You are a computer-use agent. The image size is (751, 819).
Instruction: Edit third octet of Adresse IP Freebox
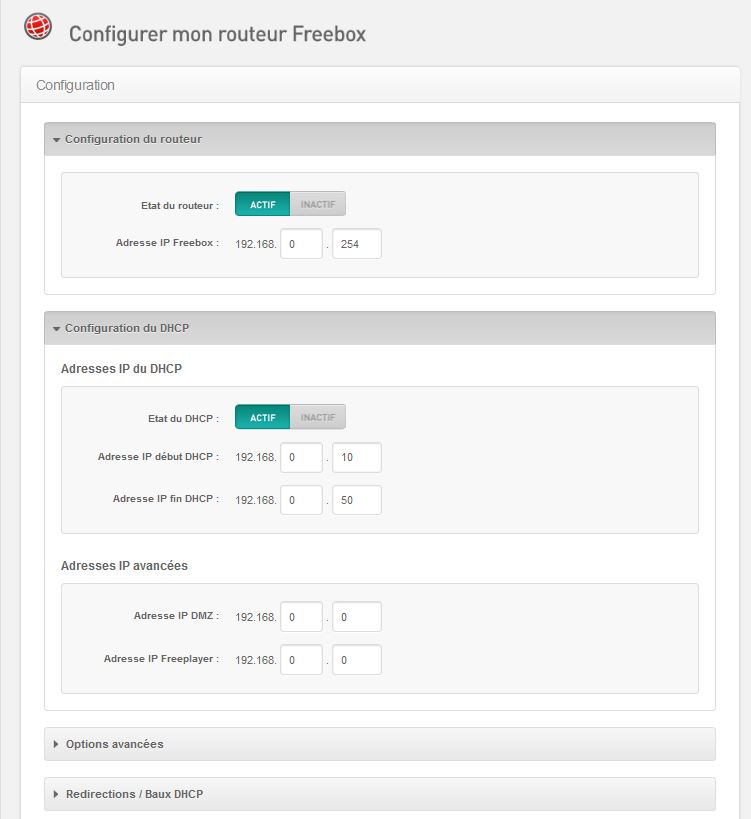[301, 244]
